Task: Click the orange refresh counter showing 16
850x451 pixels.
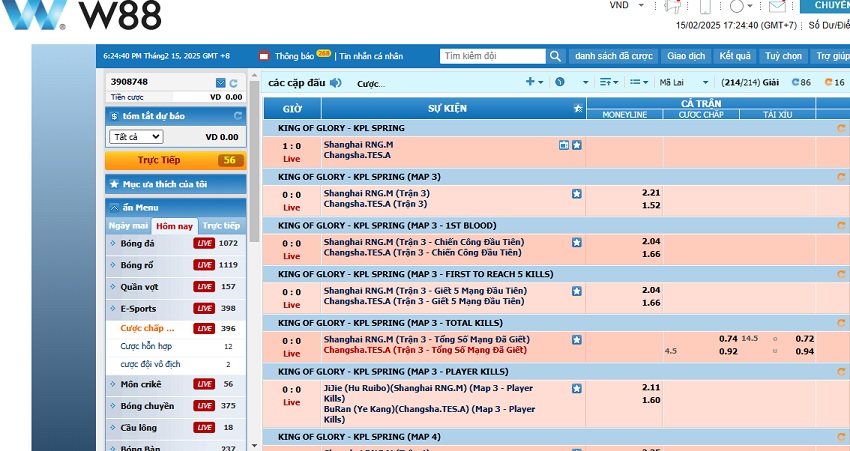Action: coord(835,82)
